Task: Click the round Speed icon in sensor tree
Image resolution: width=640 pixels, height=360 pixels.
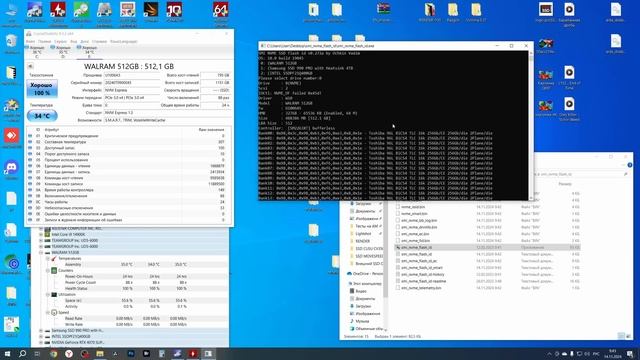Action: 54,313
